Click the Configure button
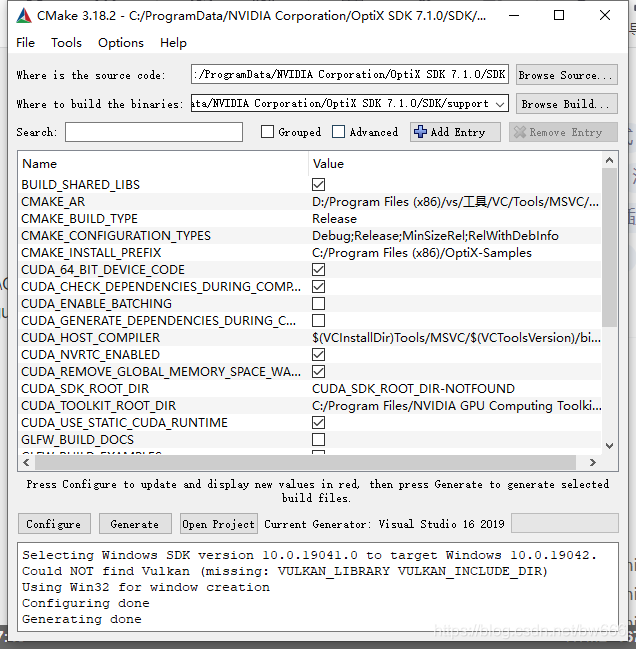636x649 pixels. [x=54, y=524]
